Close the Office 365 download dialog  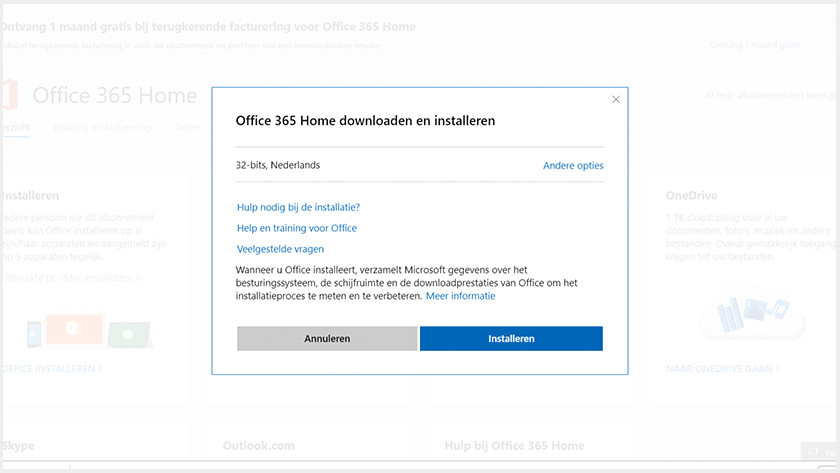pyautogui.click(x=616, y=99)
